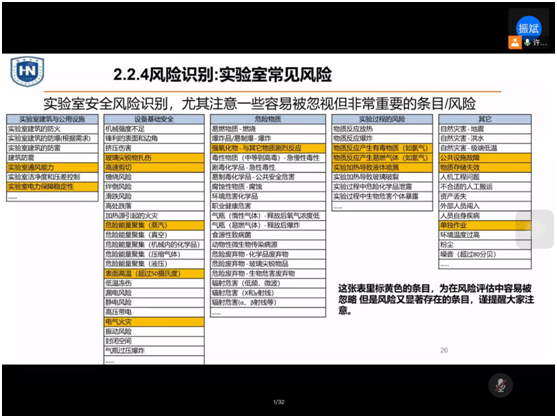
Task: Click the truncated 许... participant name
Action: (540, 43)
